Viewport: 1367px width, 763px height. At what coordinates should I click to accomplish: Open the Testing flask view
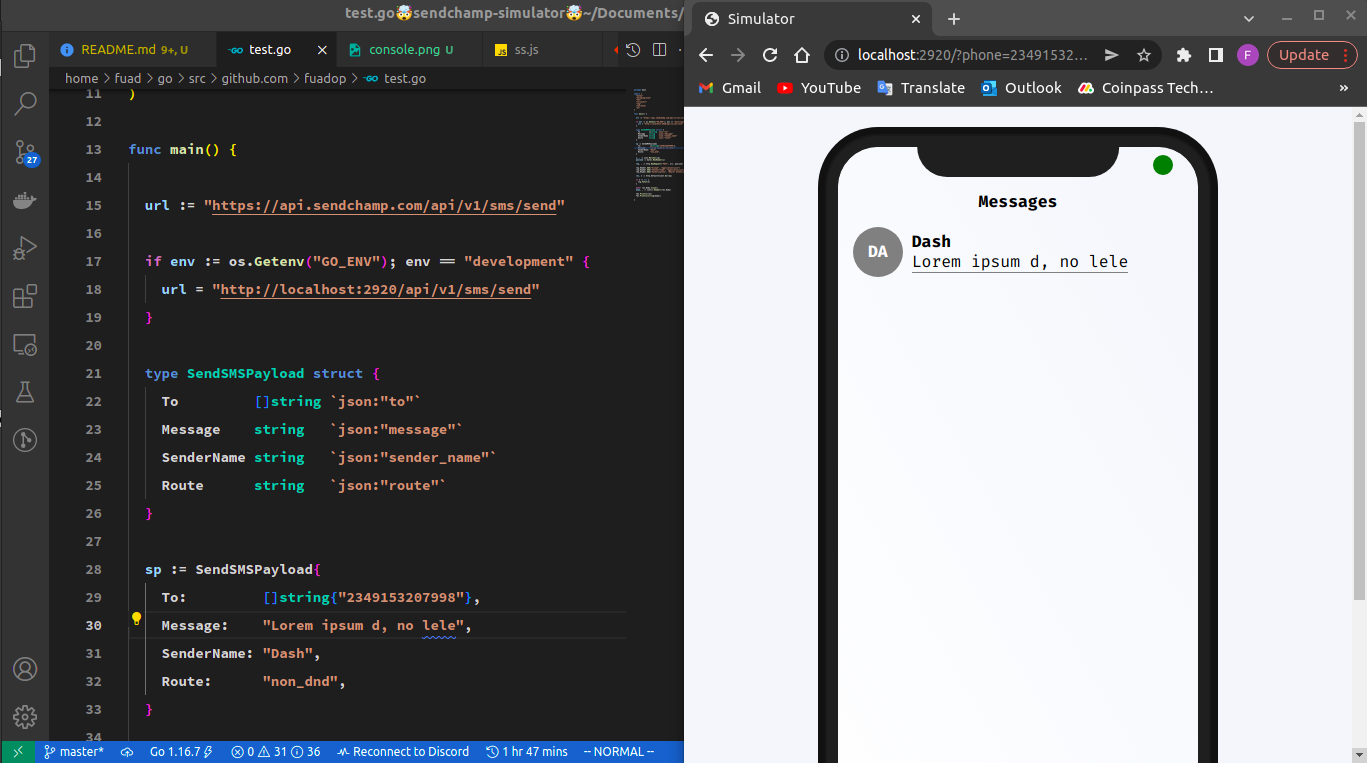25,392
